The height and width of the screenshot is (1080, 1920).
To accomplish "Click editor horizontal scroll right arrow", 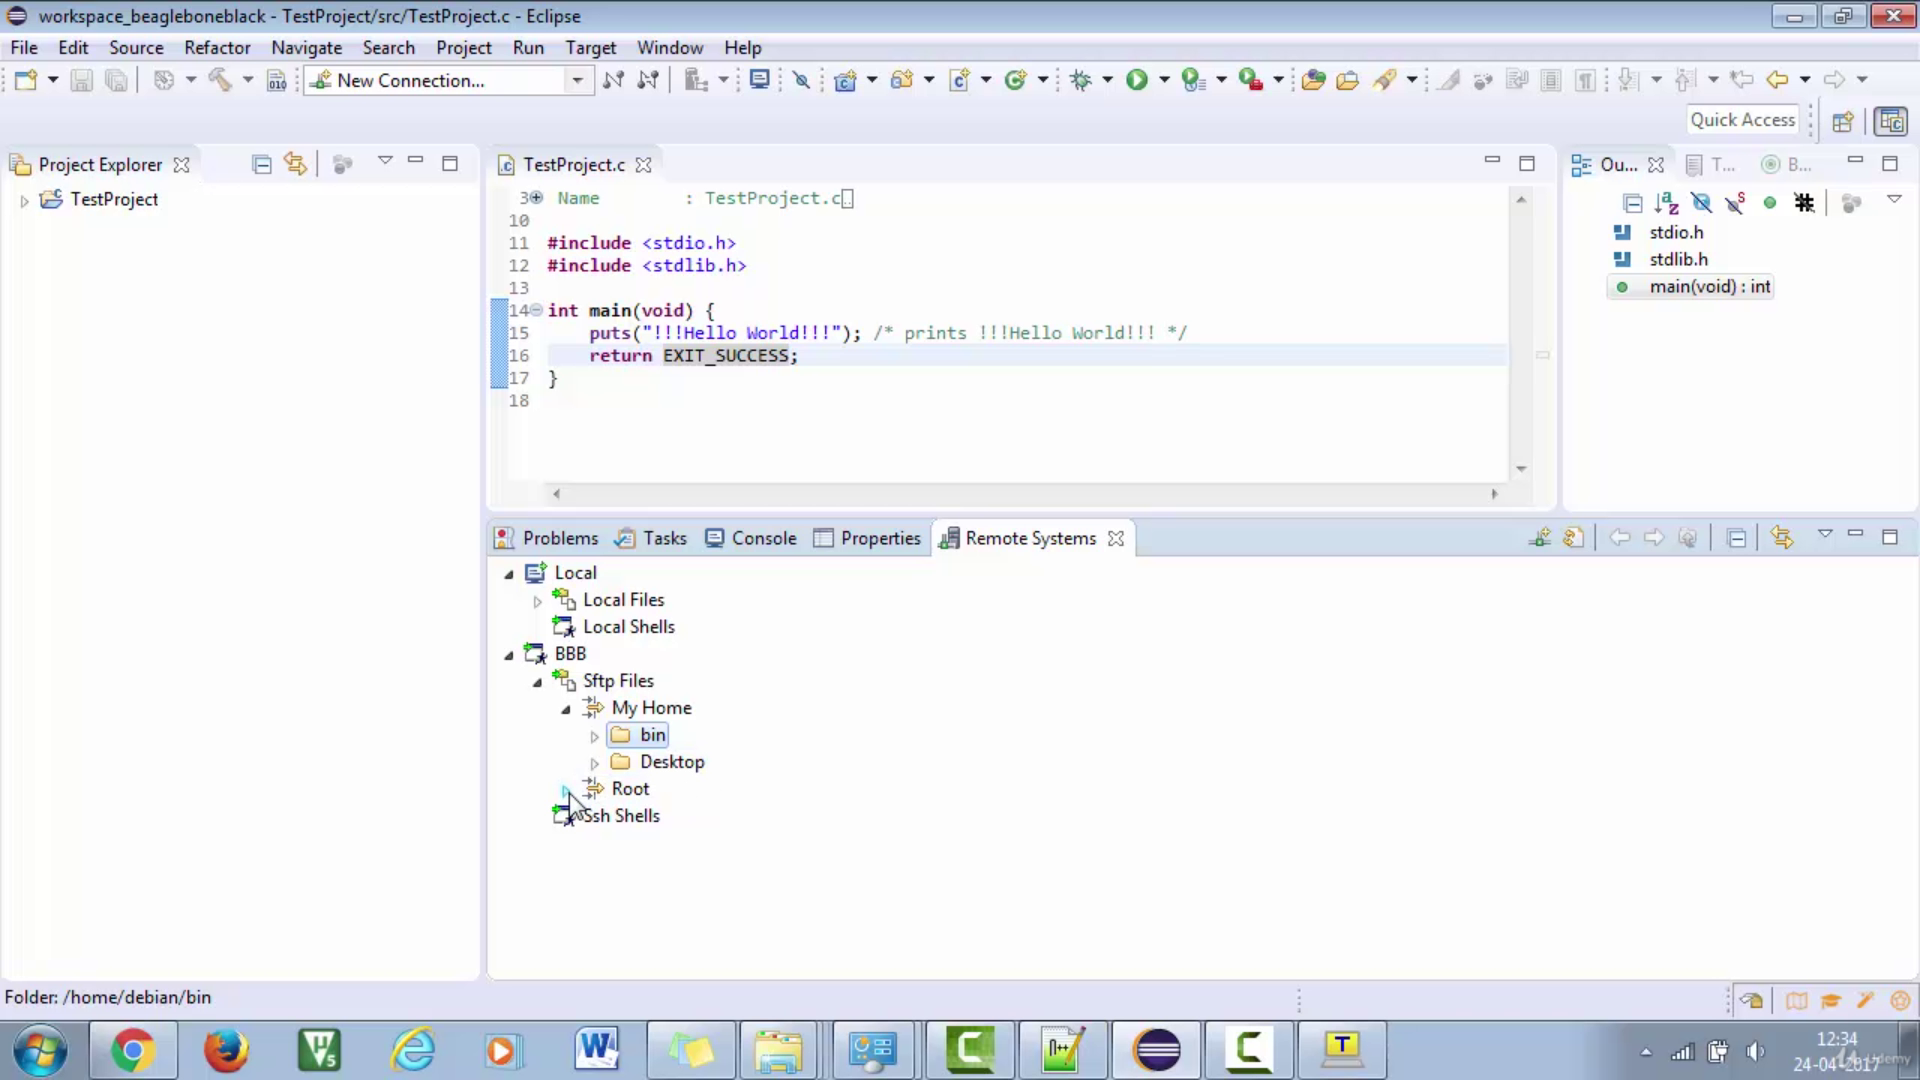I will click(1494, 494).
